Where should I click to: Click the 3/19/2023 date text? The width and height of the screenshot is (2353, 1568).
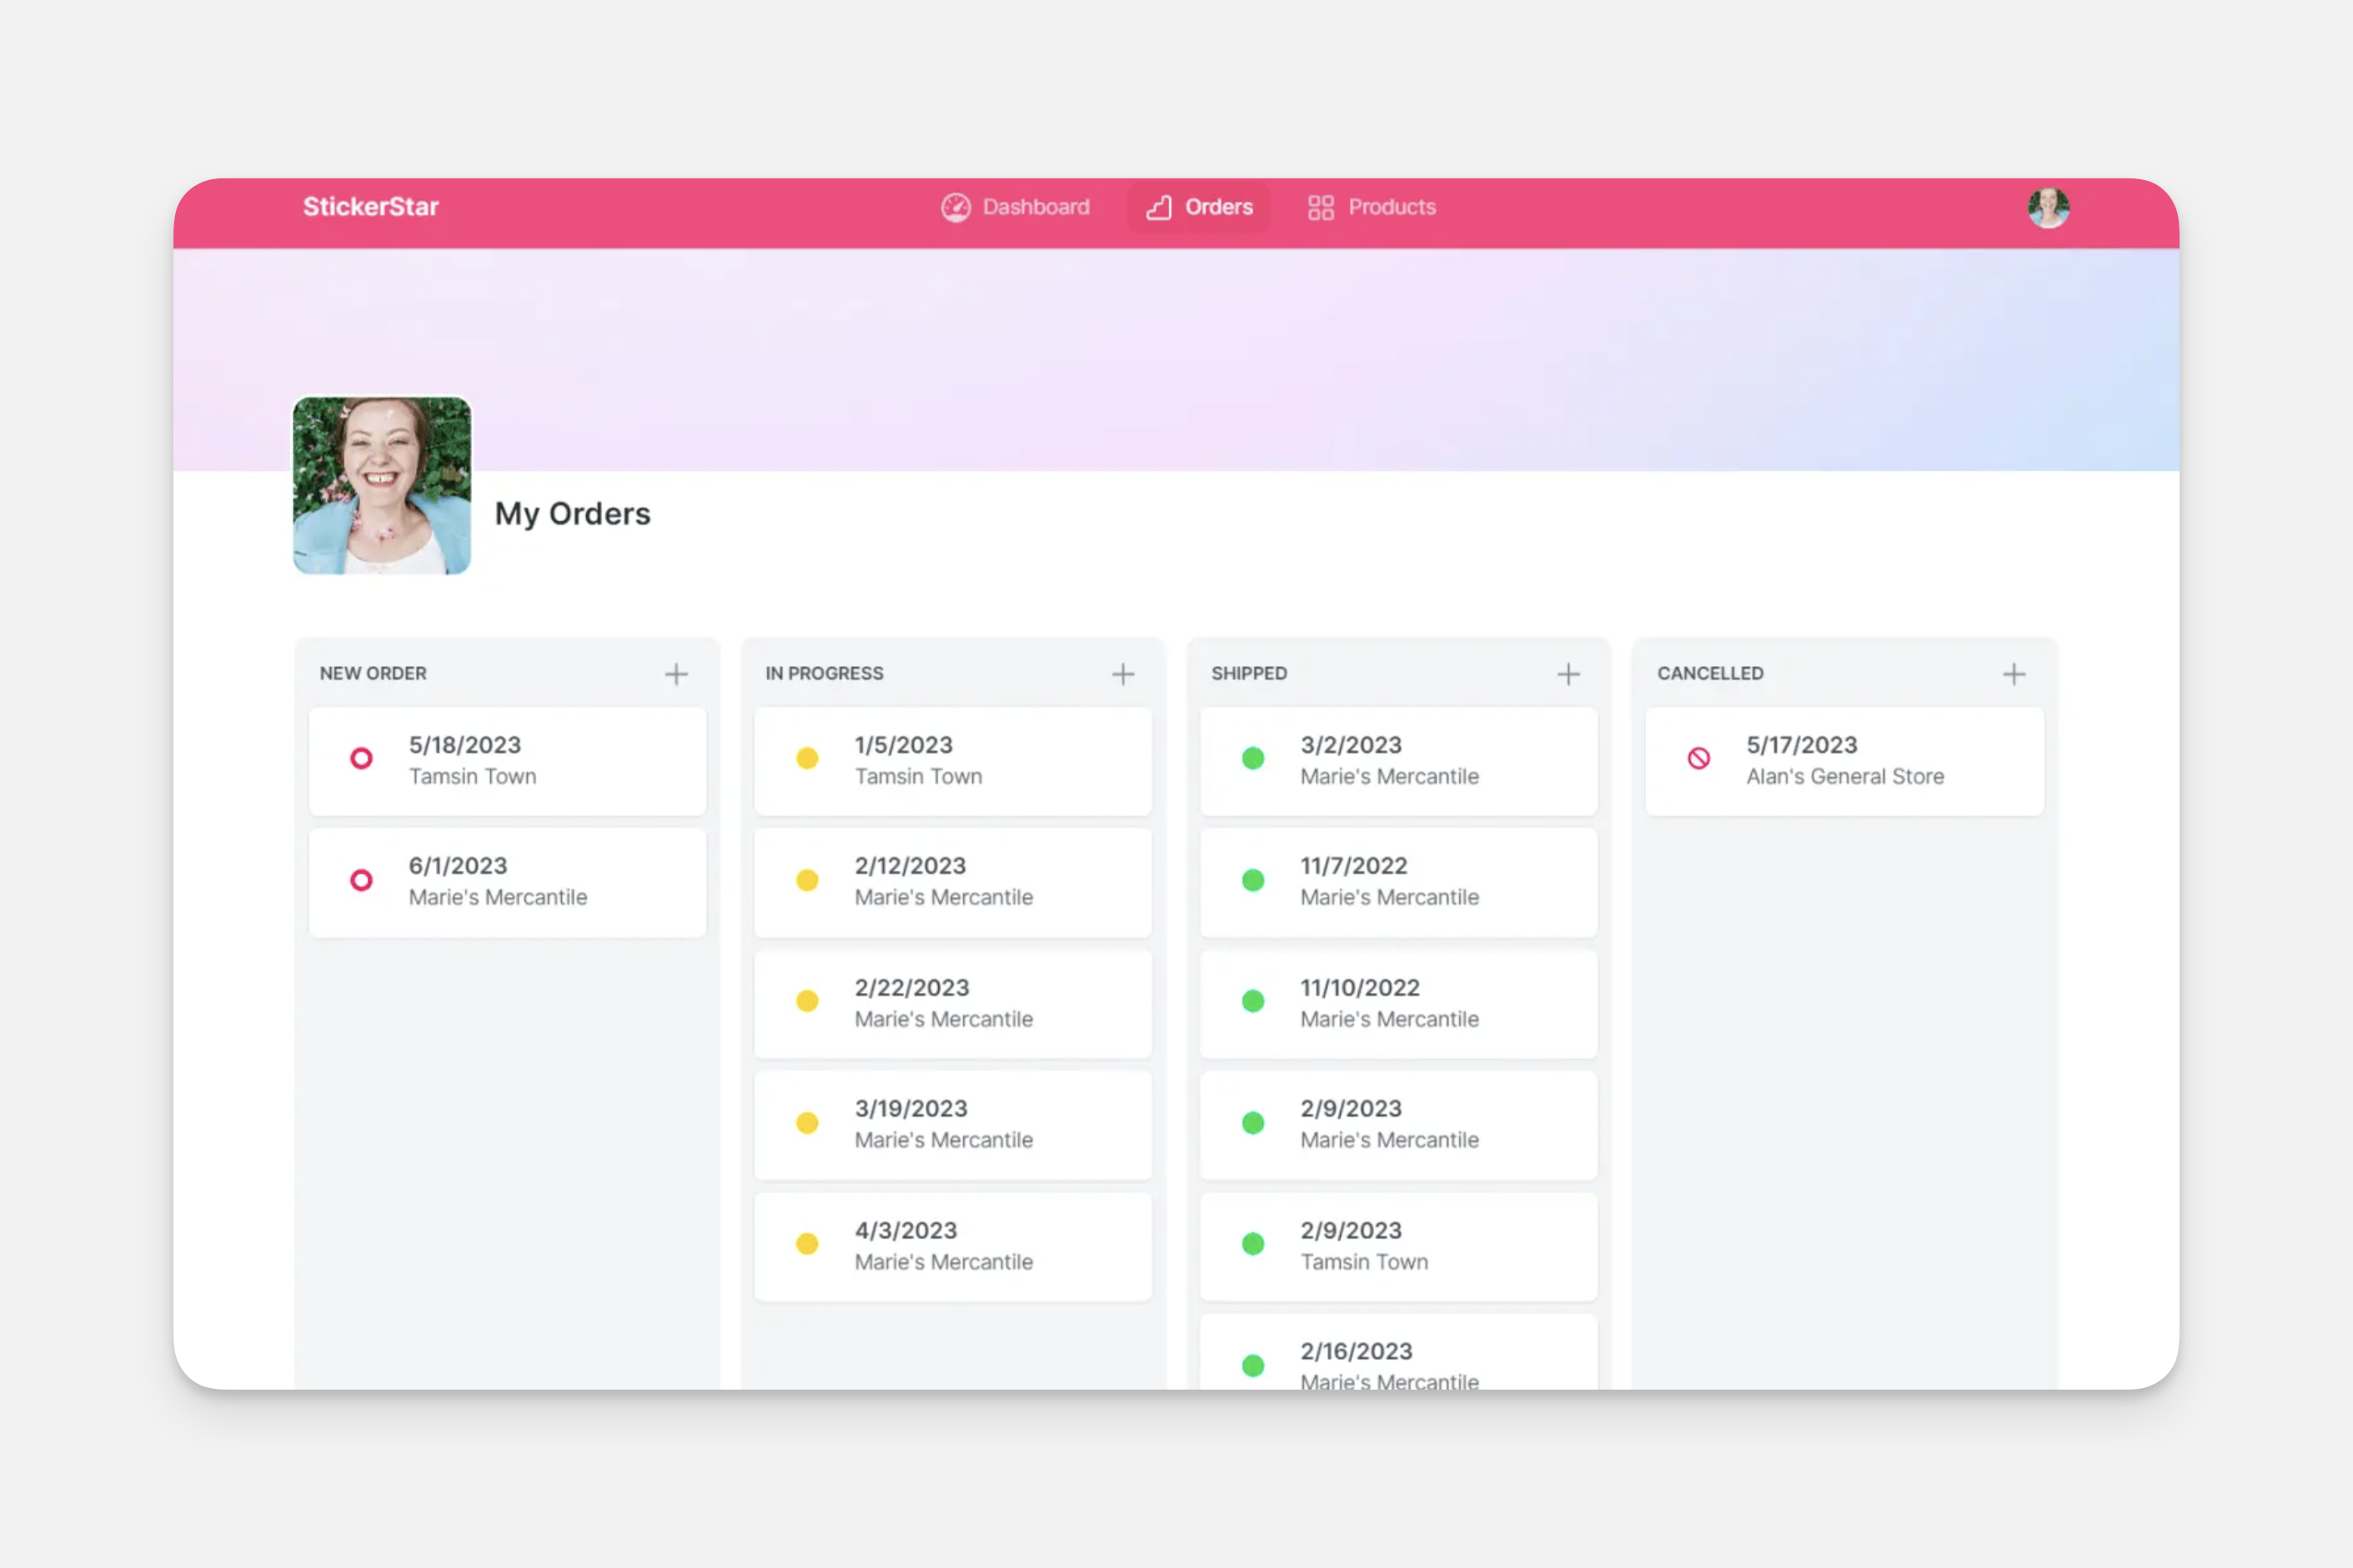pyautogui.click(x=911, y=1109)
